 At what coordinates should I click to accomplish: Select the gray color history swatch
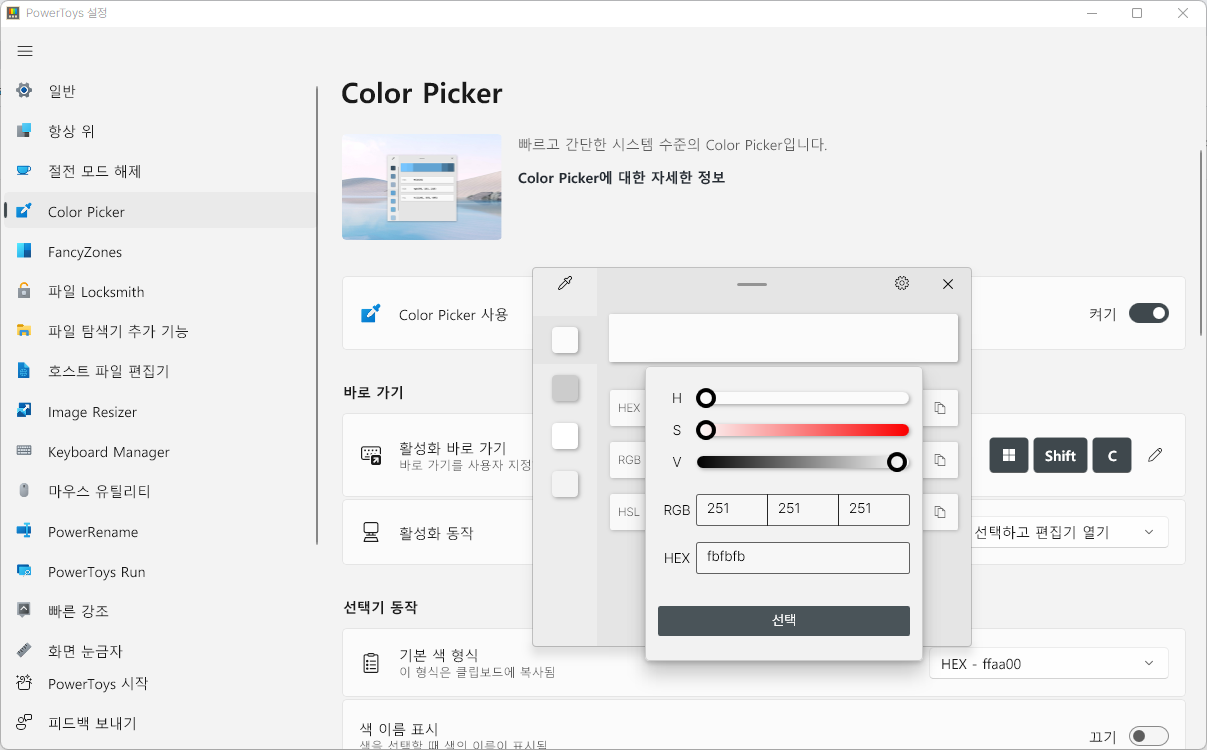pos(565,388)
